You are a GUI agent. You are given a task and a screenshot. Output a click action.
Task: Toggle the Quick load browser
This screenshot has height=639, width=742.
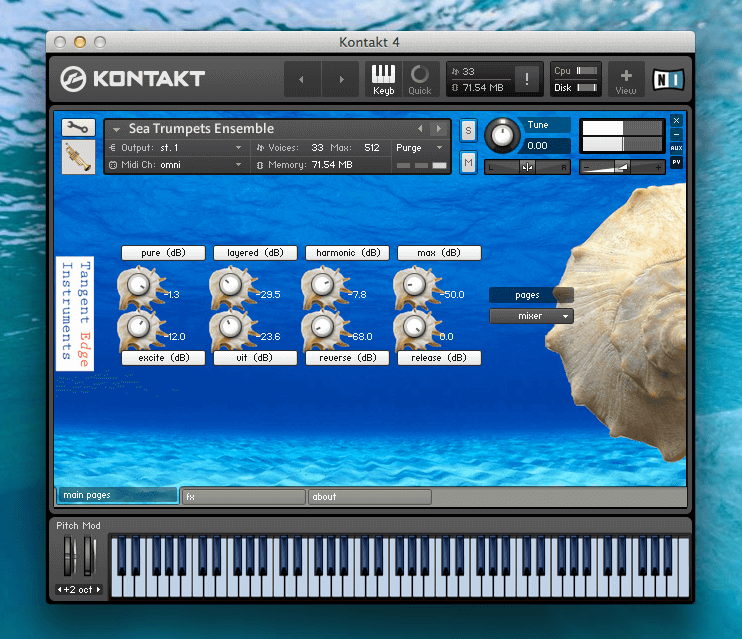click(420, 80)
